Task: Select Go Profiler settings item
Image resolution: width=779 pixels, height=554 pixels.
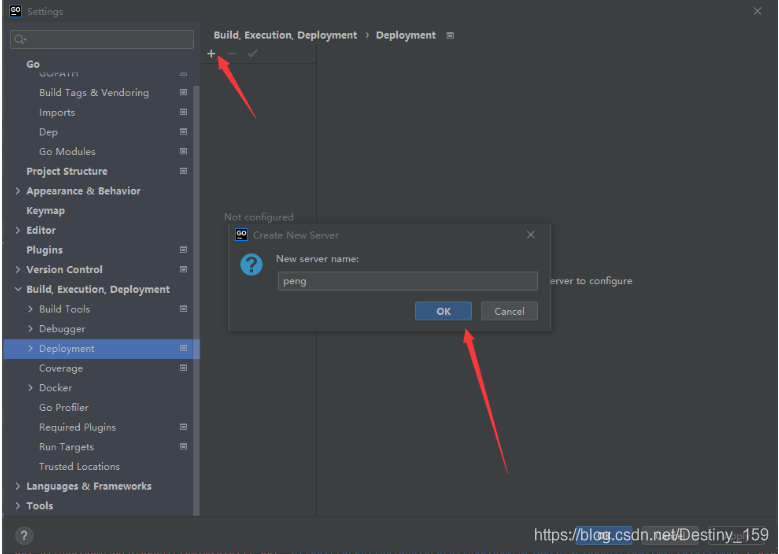Action: point(64,407)
